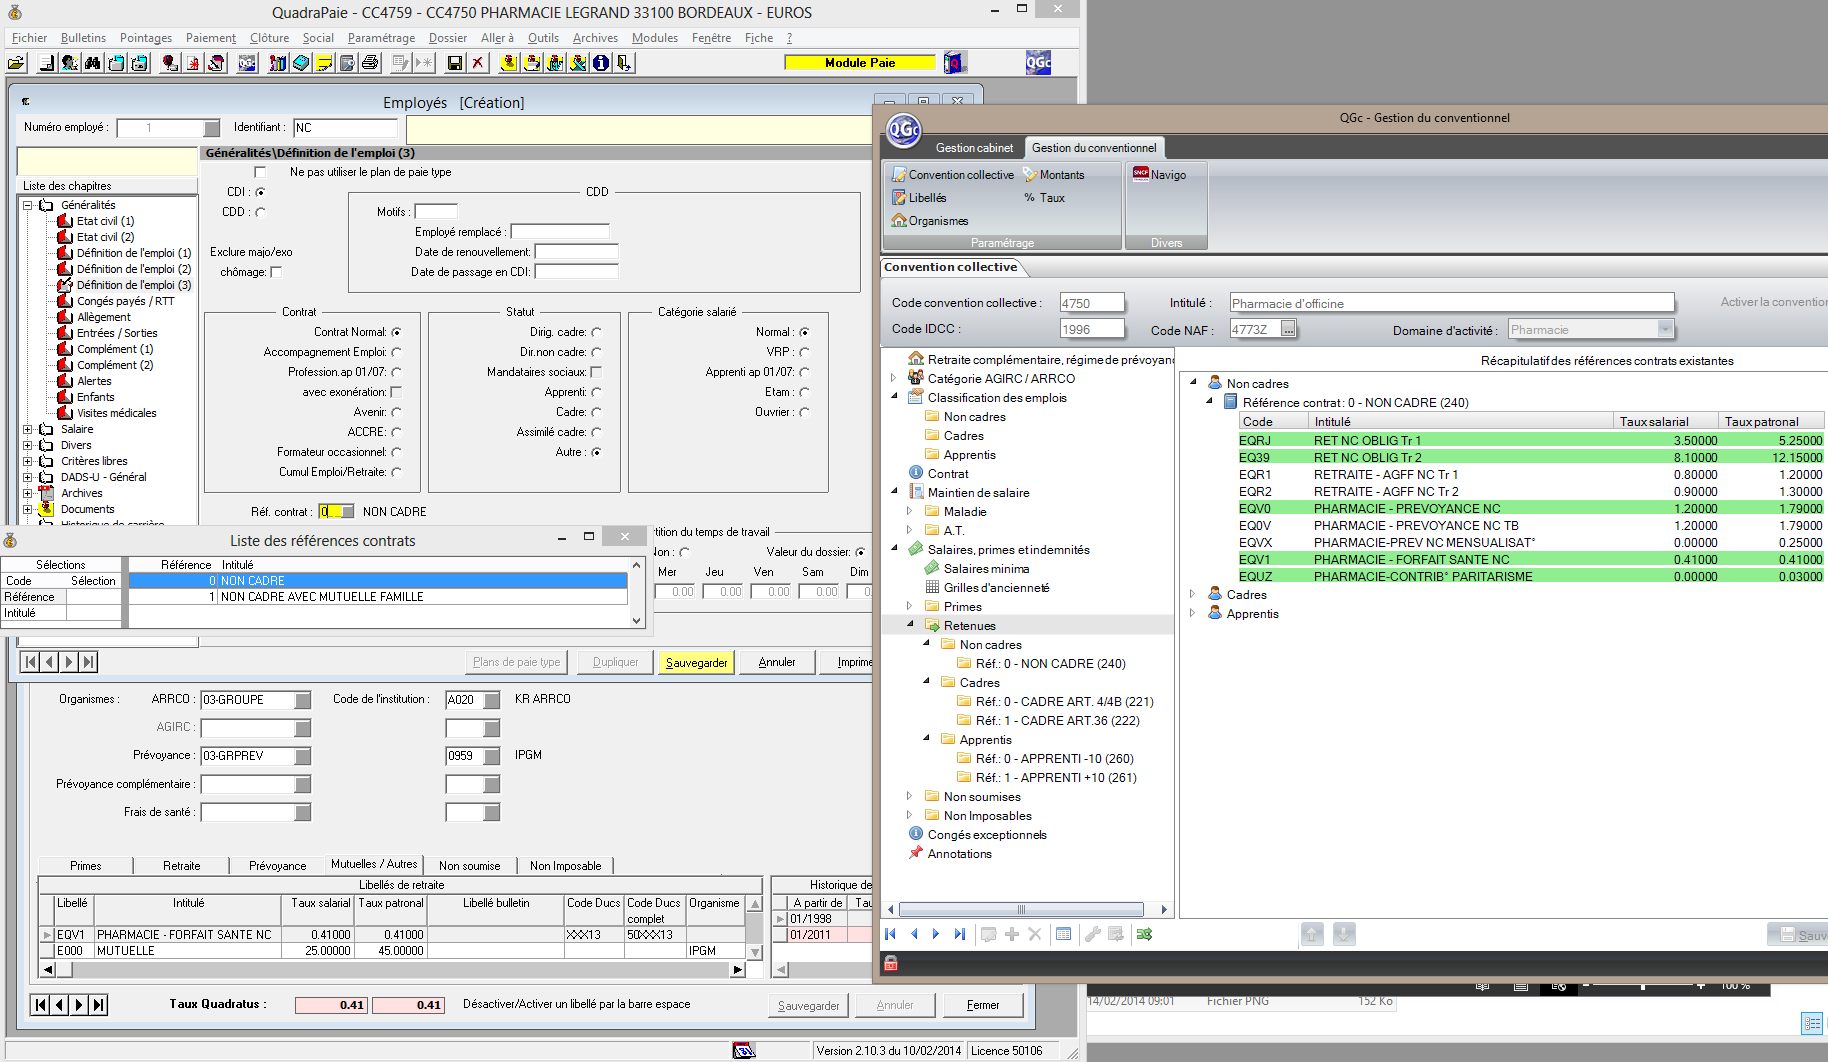Image resolution: width=1828 pixels, height=1062 pixels.
Task: Click the yellow note icon in the toolbar
Action: click(x=325, y=63)
